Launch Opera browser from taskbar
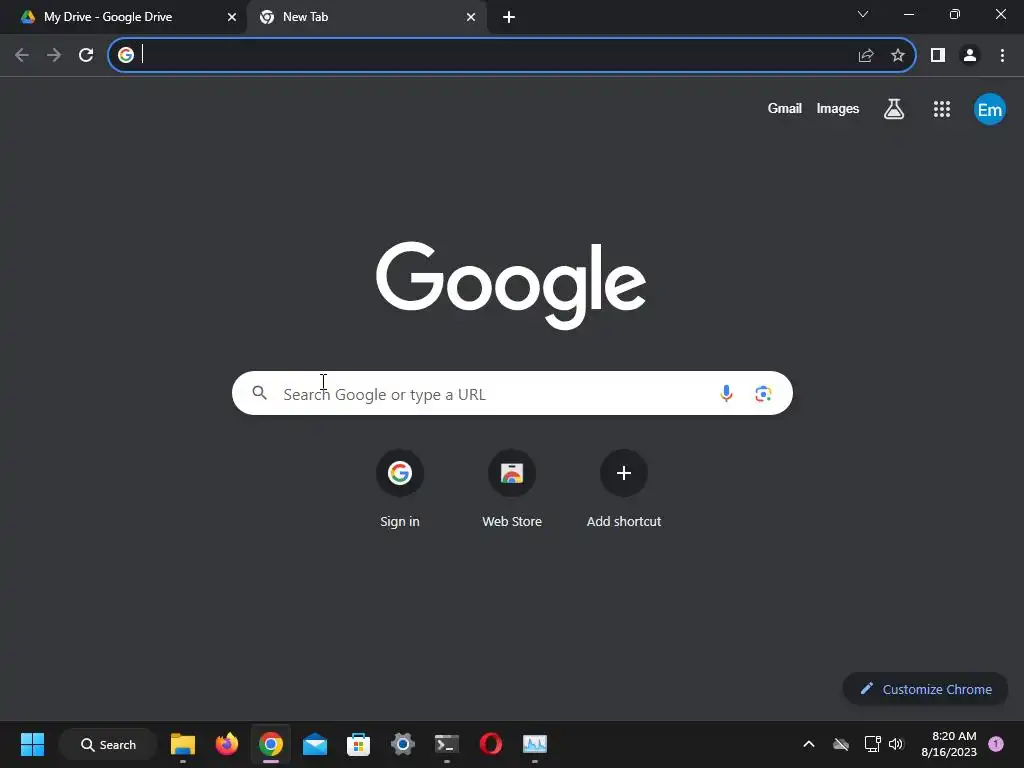The width and height of the screenshot is (1024, 768). [x=490, y=744]
